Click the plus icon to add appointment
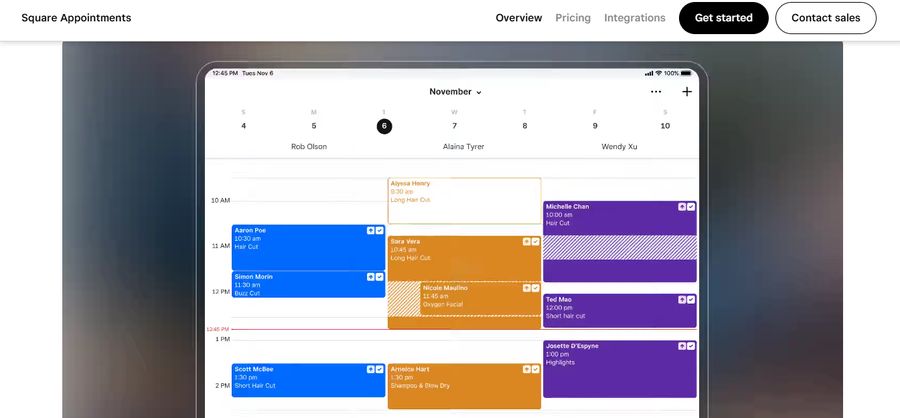Image resolution: width=900 pixels, height=418 pixels. [687, 92]
